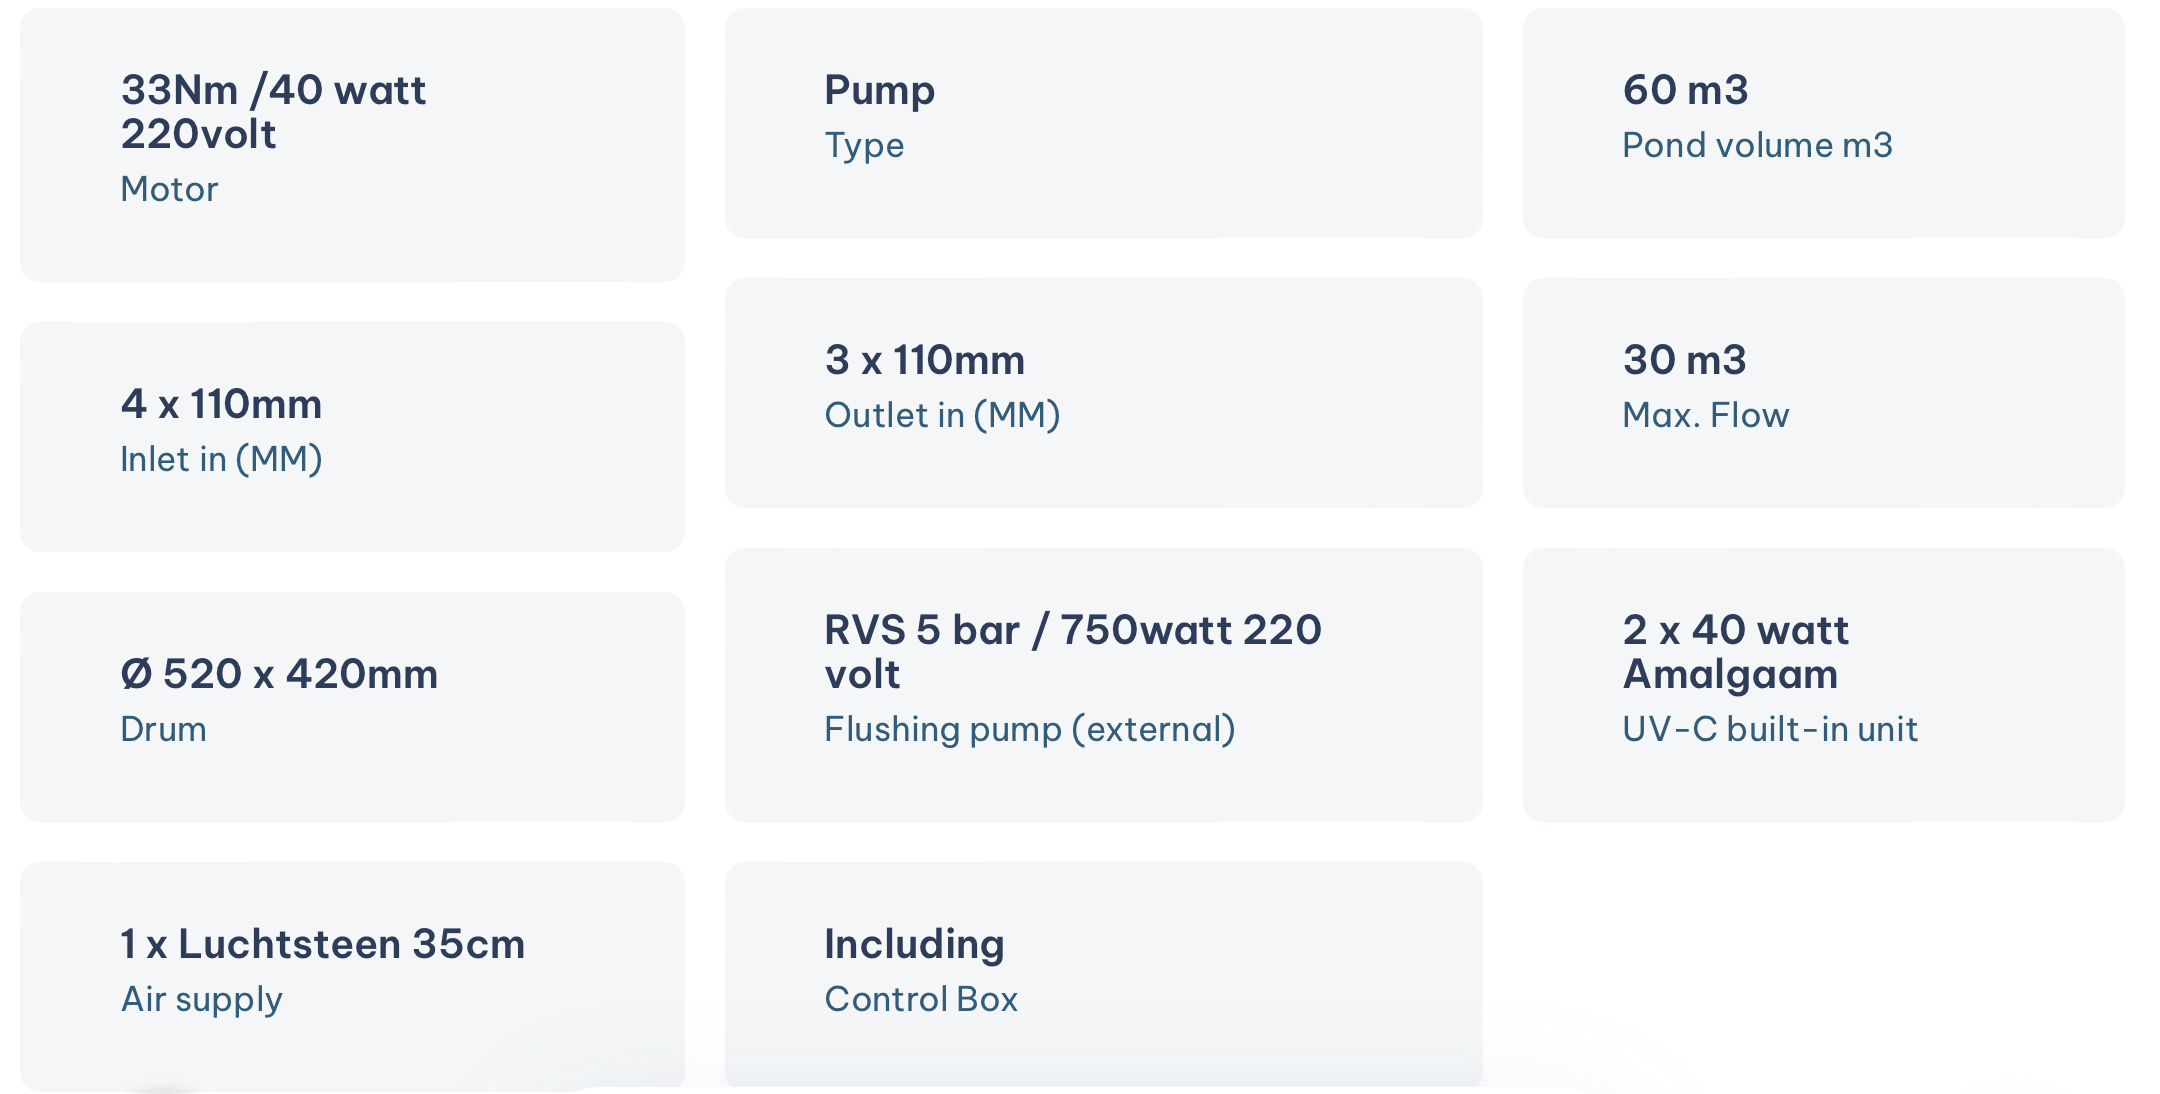Select the Air supply label

pos(201,999)
